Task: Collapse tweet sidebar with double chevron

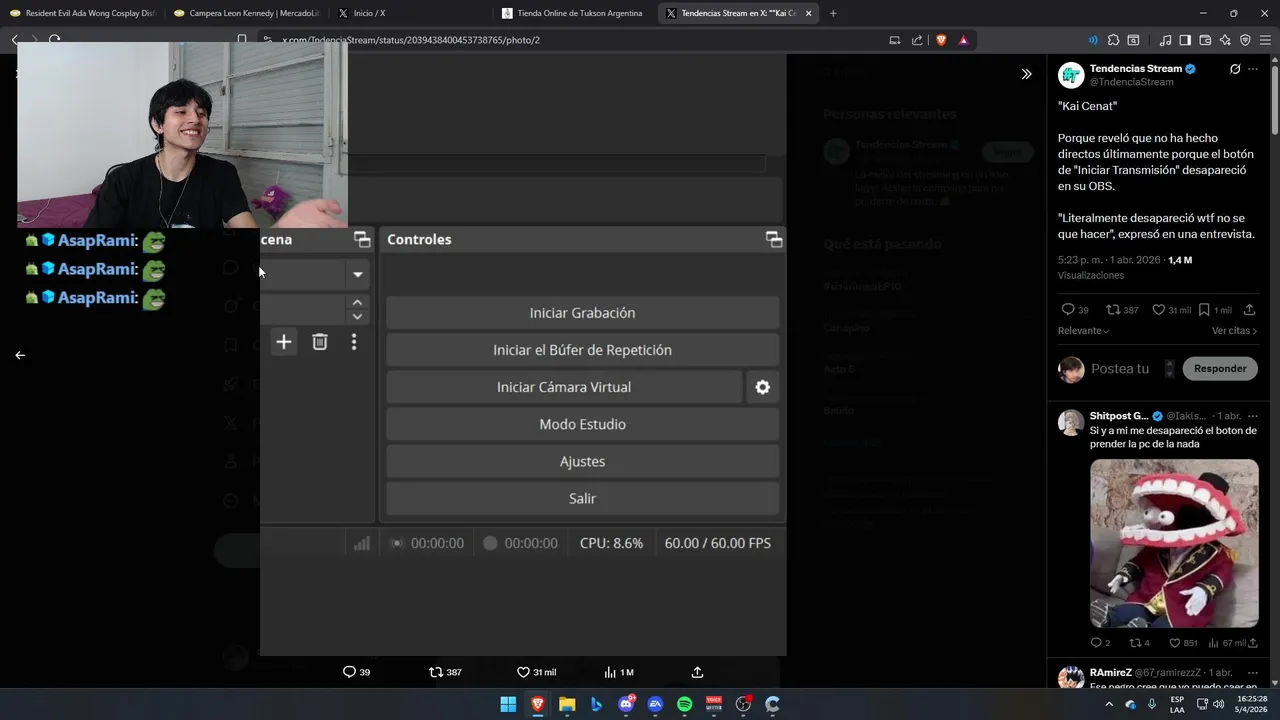Action: (x=1026, y=74)
